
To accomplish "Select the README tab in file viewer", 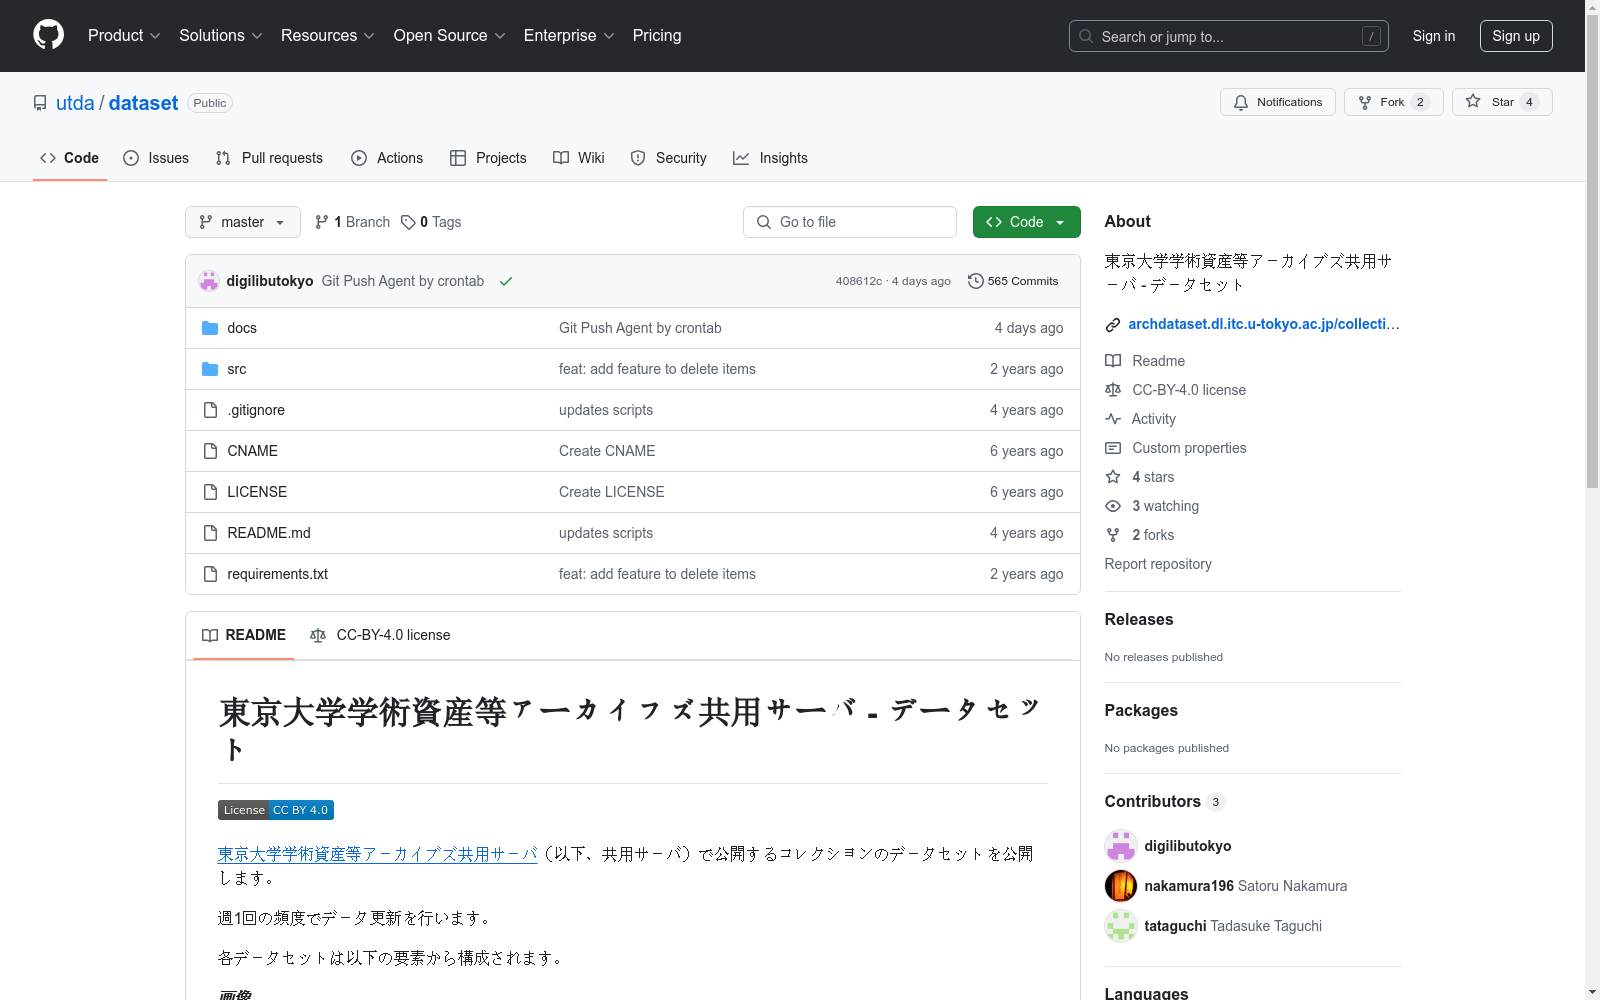I will tap(244, 635).
